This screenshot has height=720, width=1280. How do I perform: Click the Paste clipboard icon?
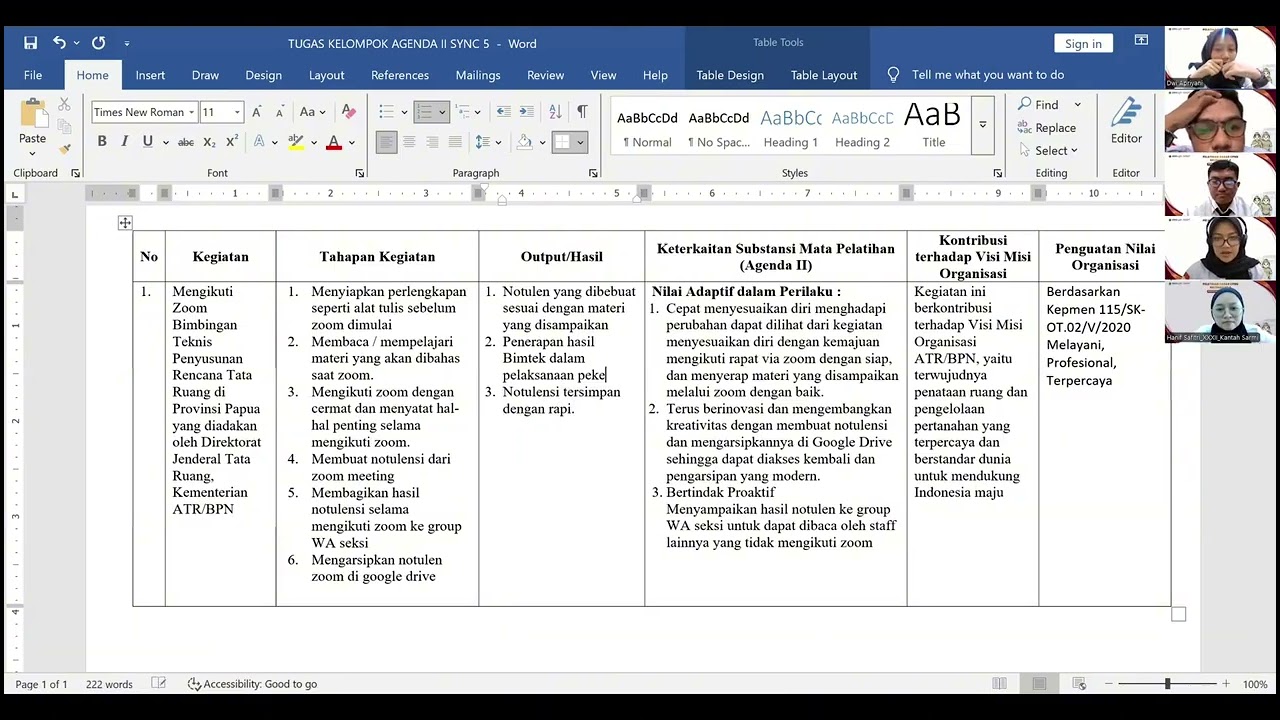point(32,113)
